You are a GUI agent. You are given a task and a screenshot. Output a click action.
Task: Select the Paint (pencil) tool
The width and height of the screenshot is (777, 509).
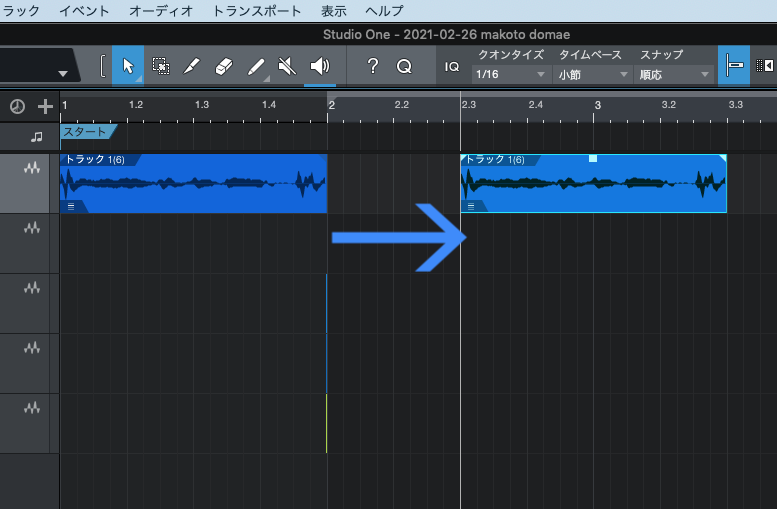(x=256, y=66)
